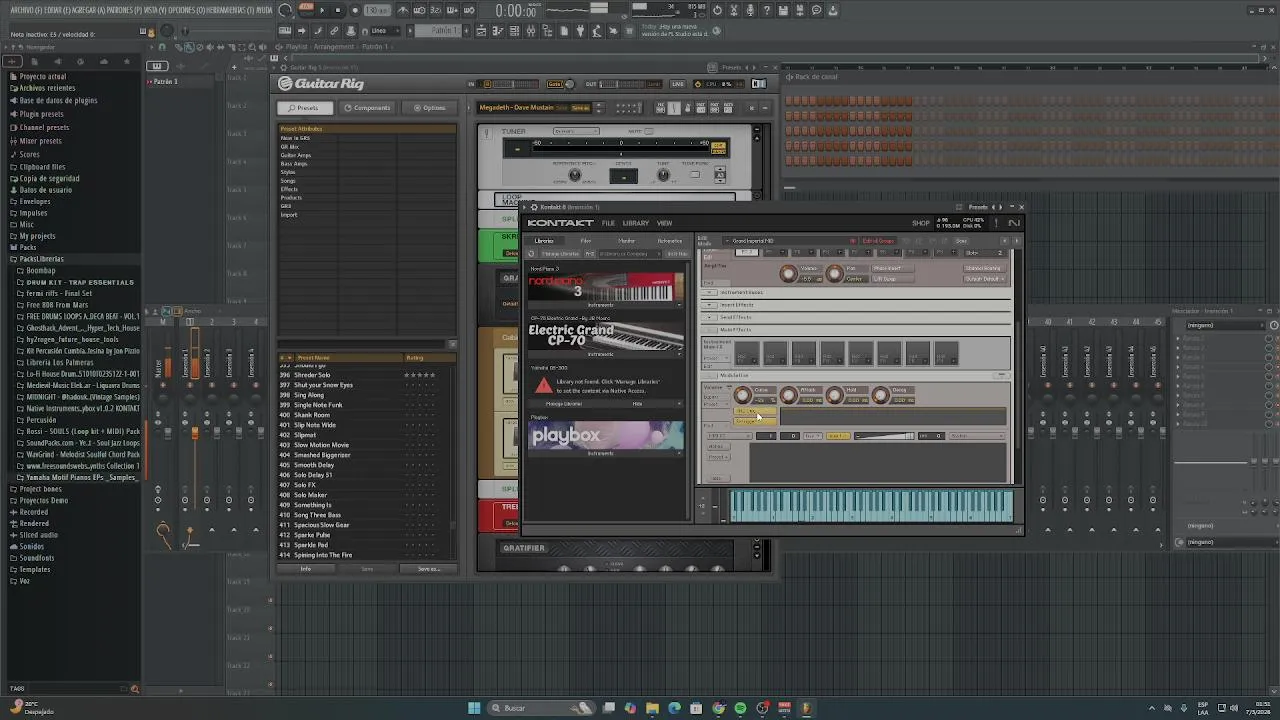Screen dimensions: 1280x720
Task: Choose Bass Amps preset attribute
Action: [294, 163]
